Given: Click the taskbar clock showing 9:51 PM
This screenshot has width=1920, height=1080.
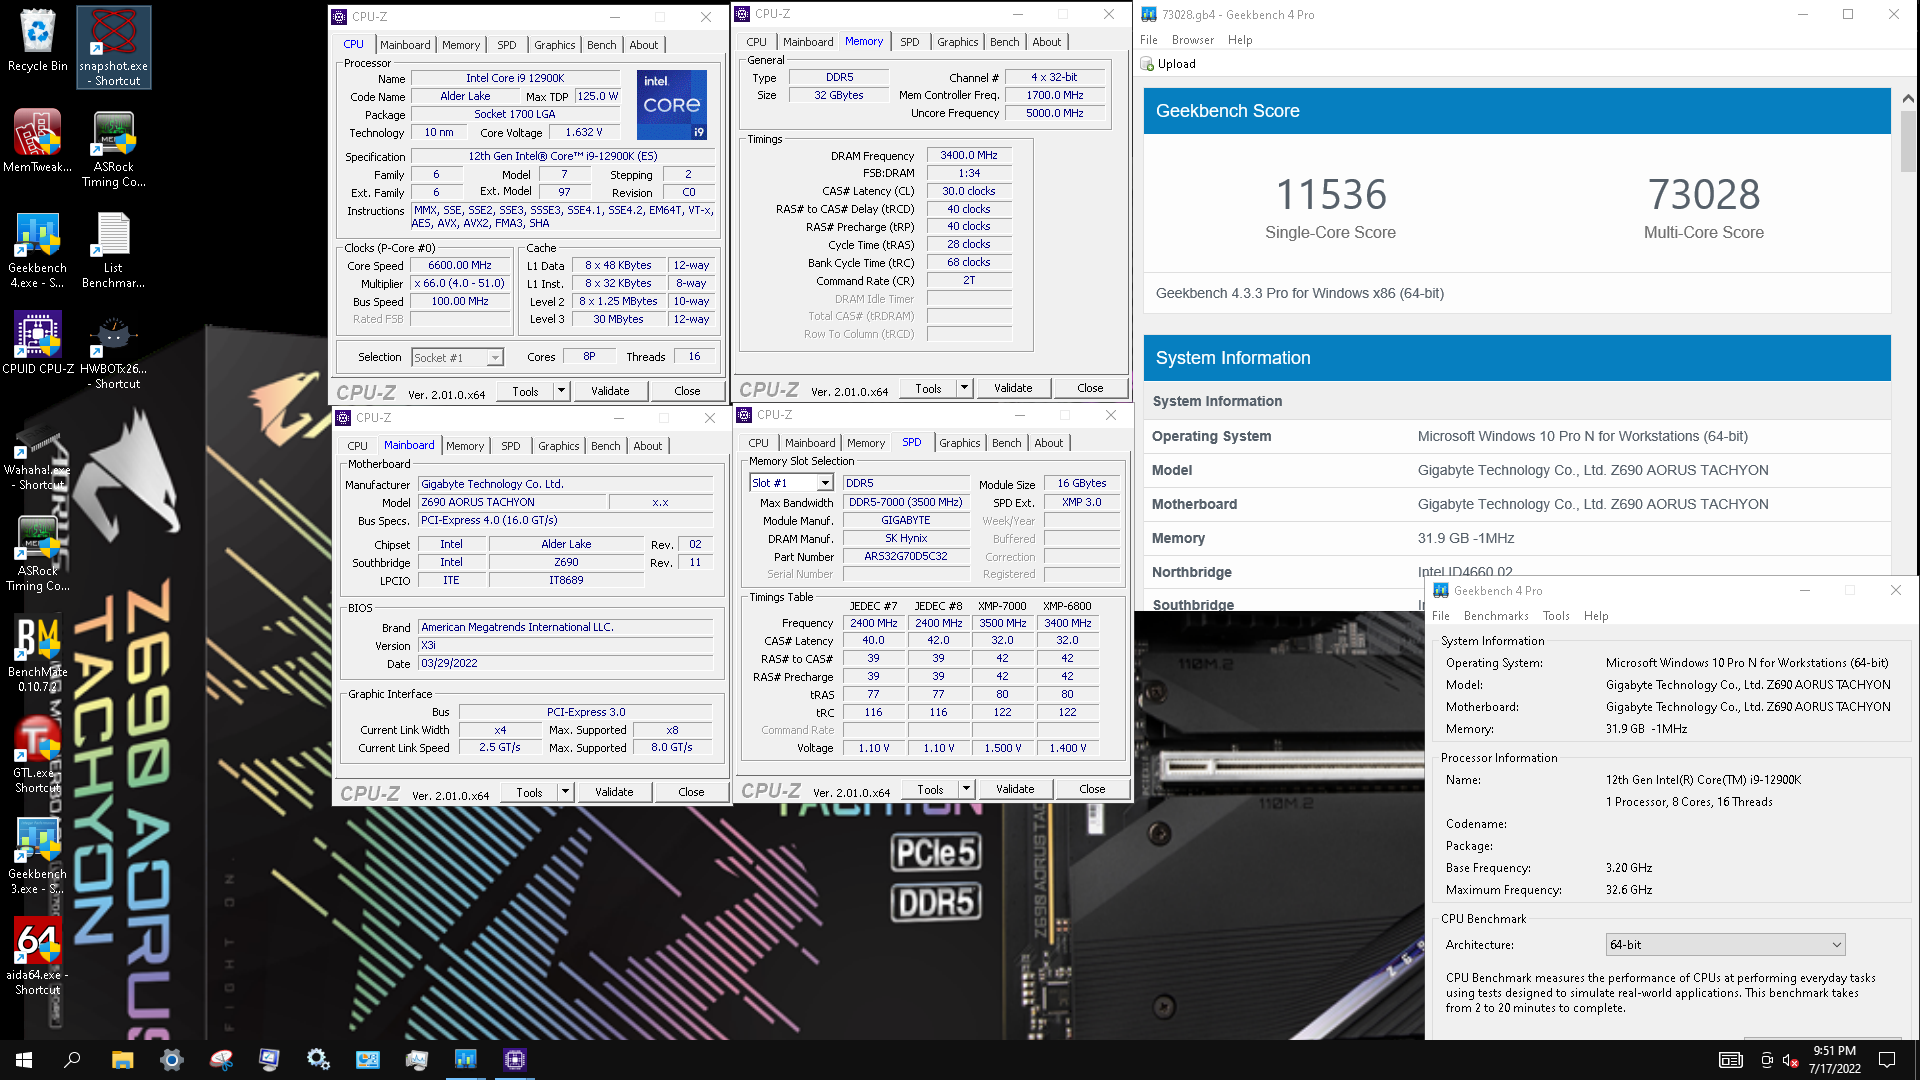Looking at the screenshot, I should click(1835, 1060).
